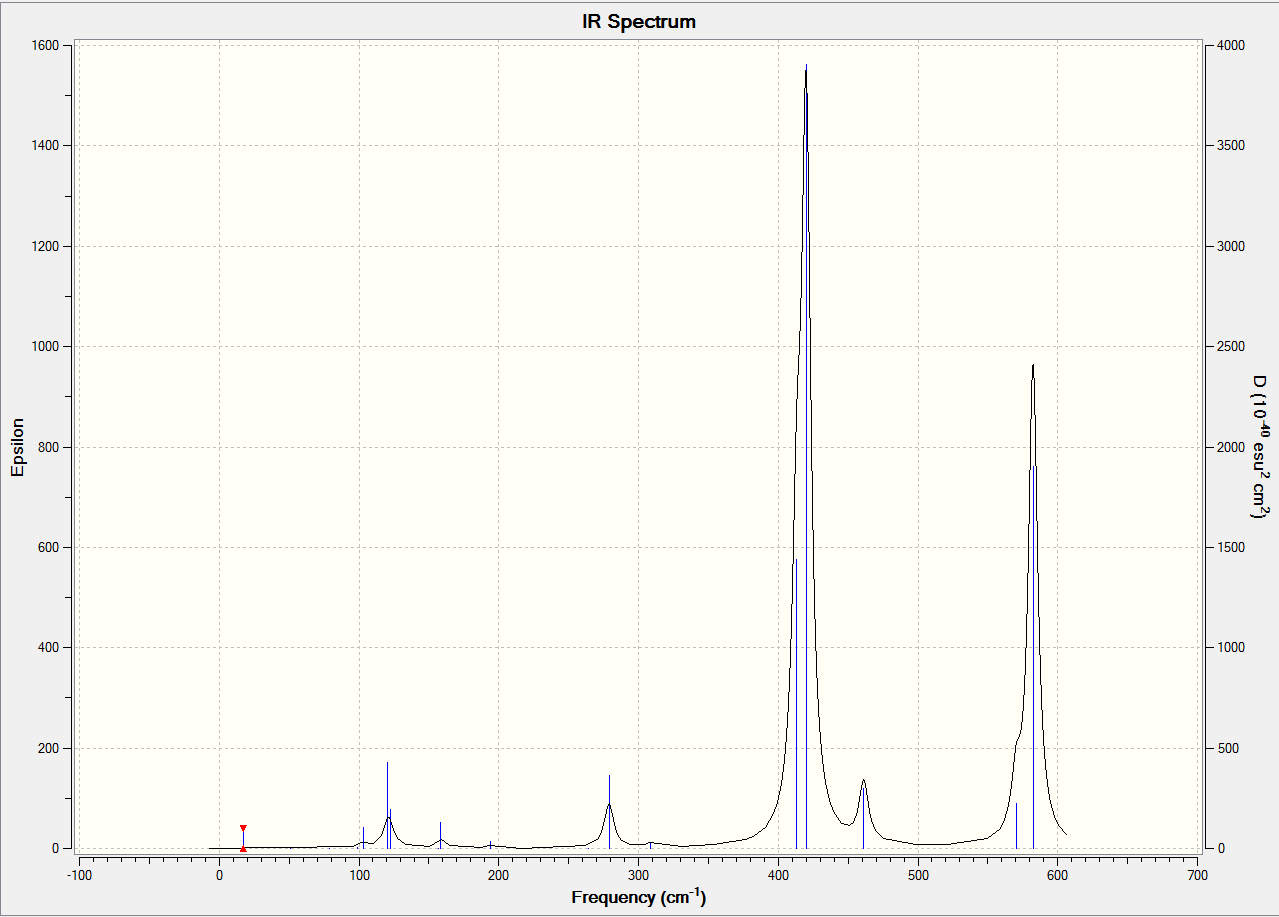The height and width of the screenshot is (917, 1279).
Task: Click the '1600' tick on the Epsilon axis
Action: click(44, 46)
